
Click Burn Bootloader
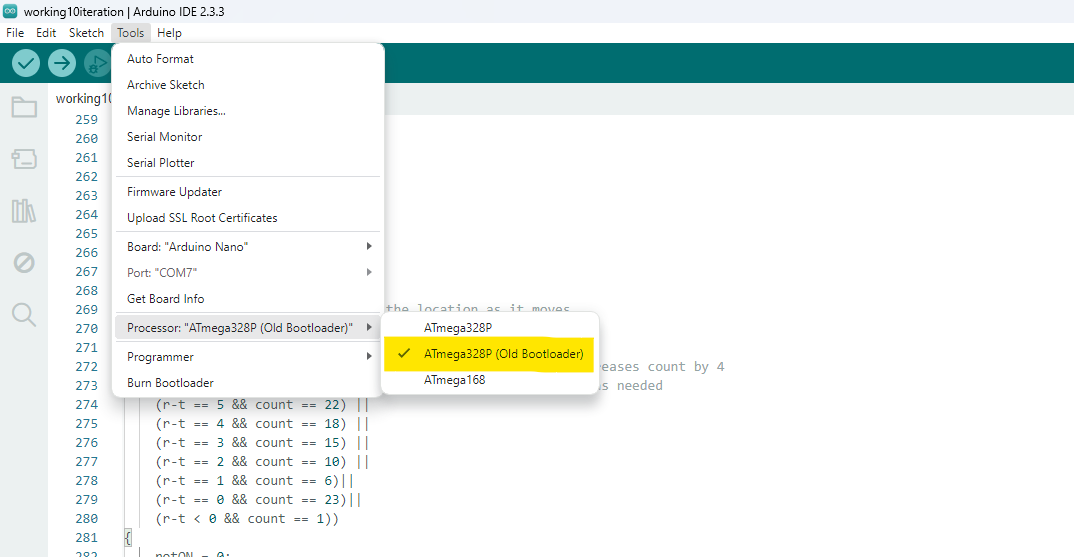(247, 383)
